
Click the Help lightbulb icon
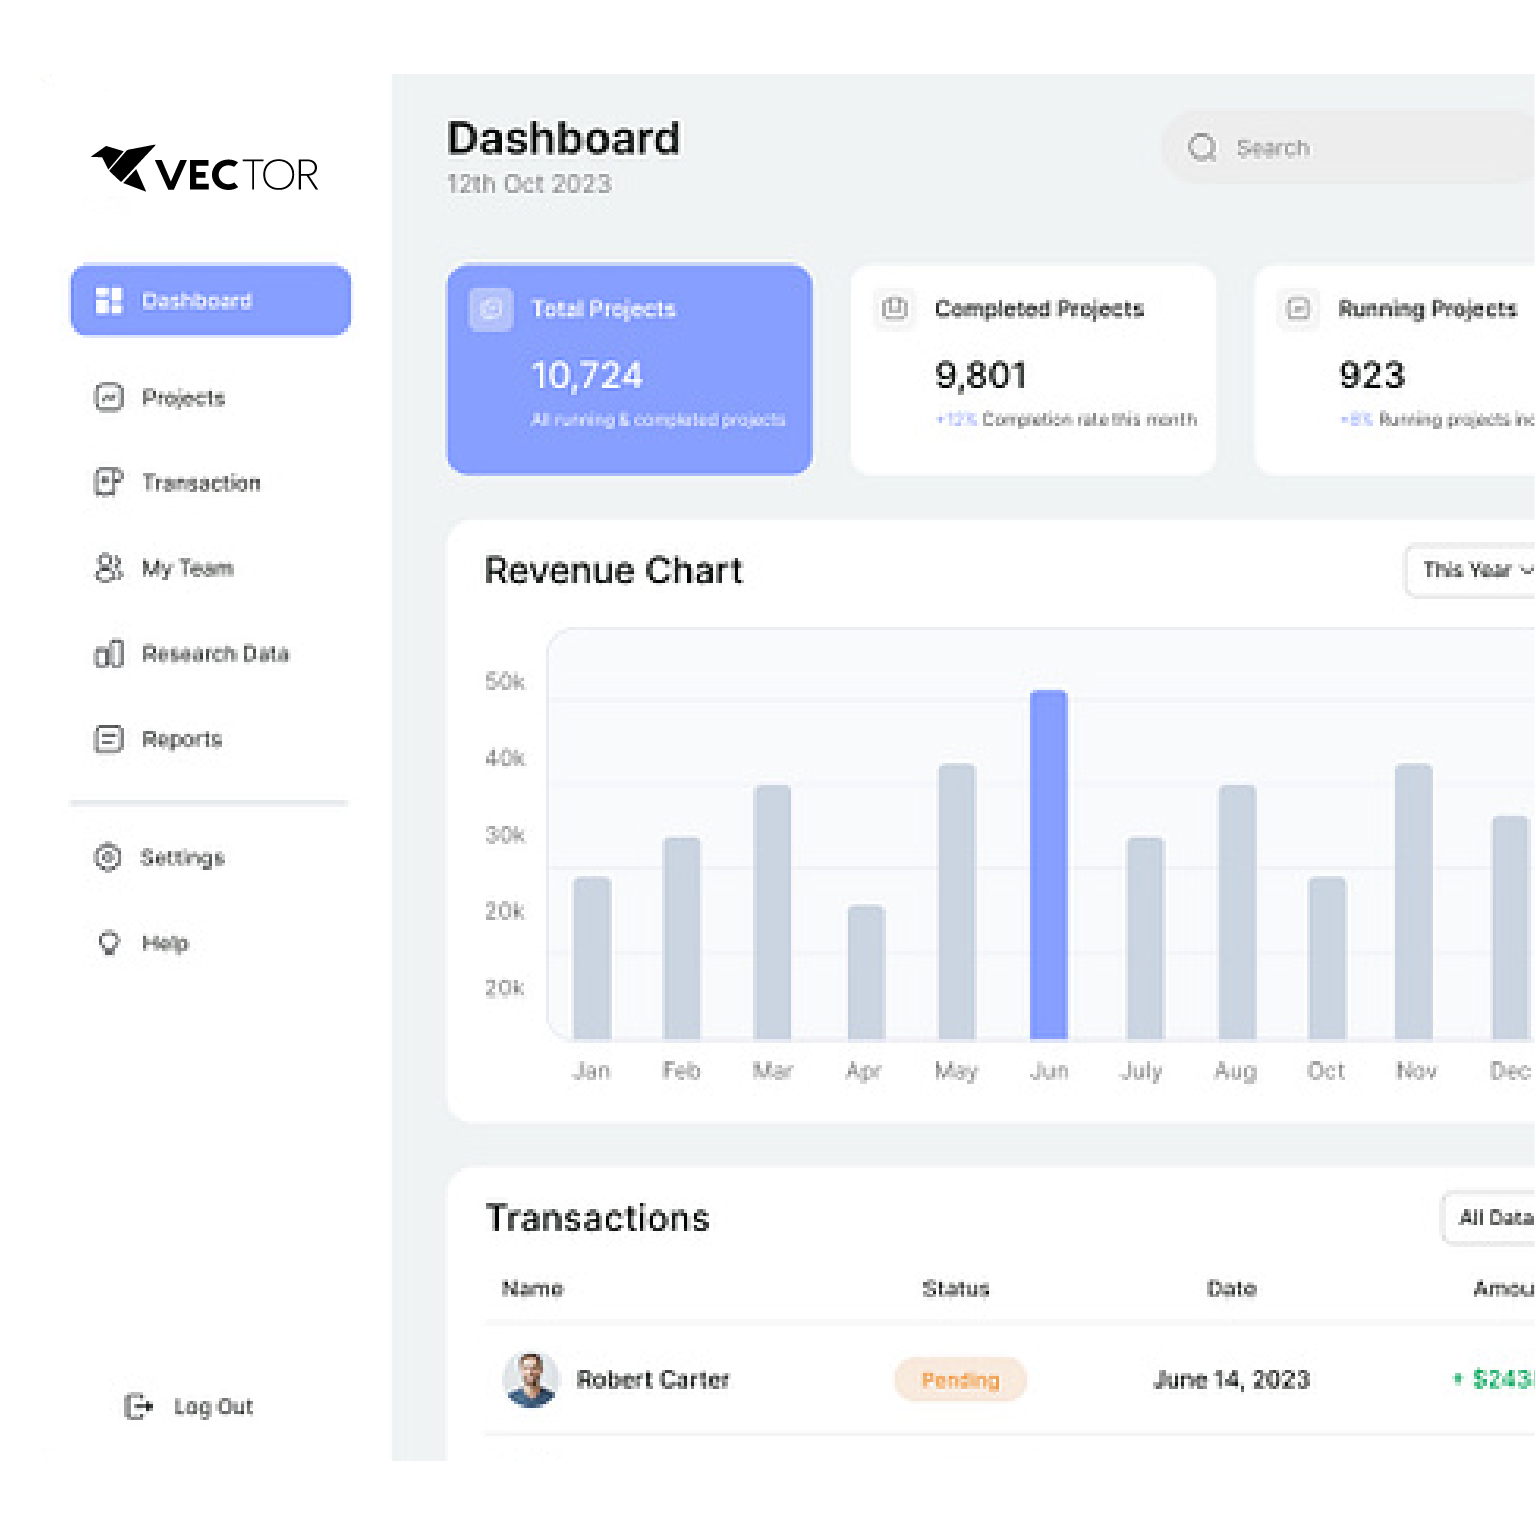pyautogui.click(x=108, y=942)
